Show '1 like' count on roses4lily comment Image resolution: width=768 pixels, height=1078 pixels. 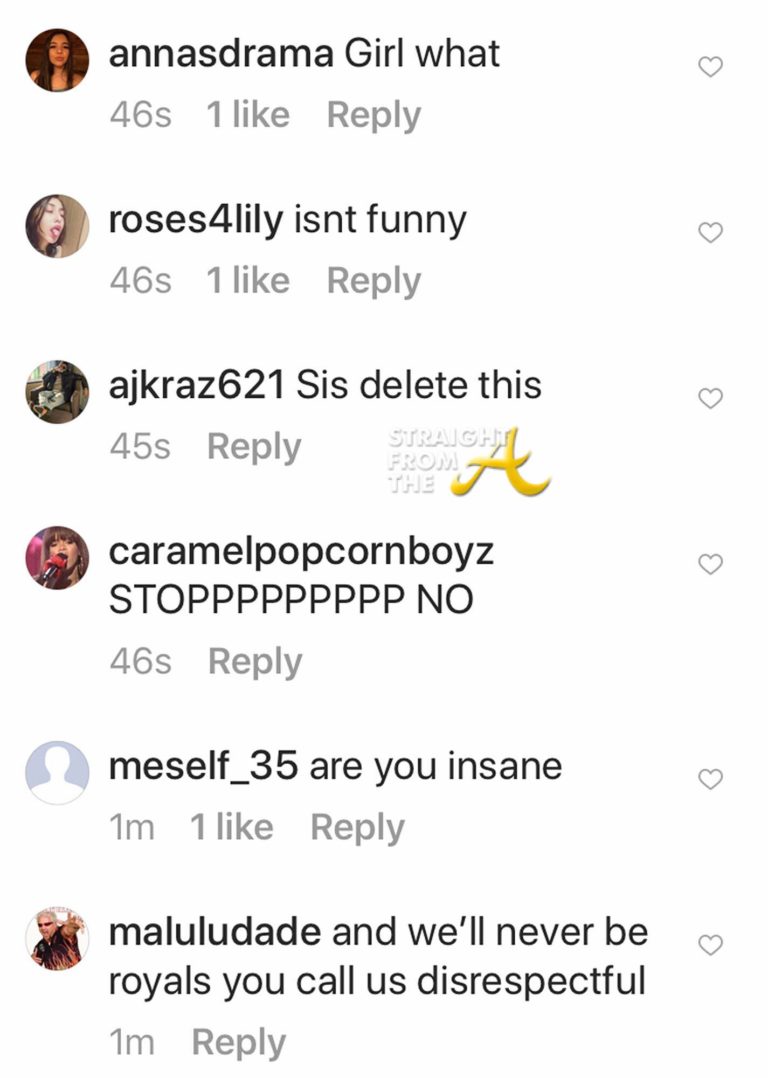[247, 282]
